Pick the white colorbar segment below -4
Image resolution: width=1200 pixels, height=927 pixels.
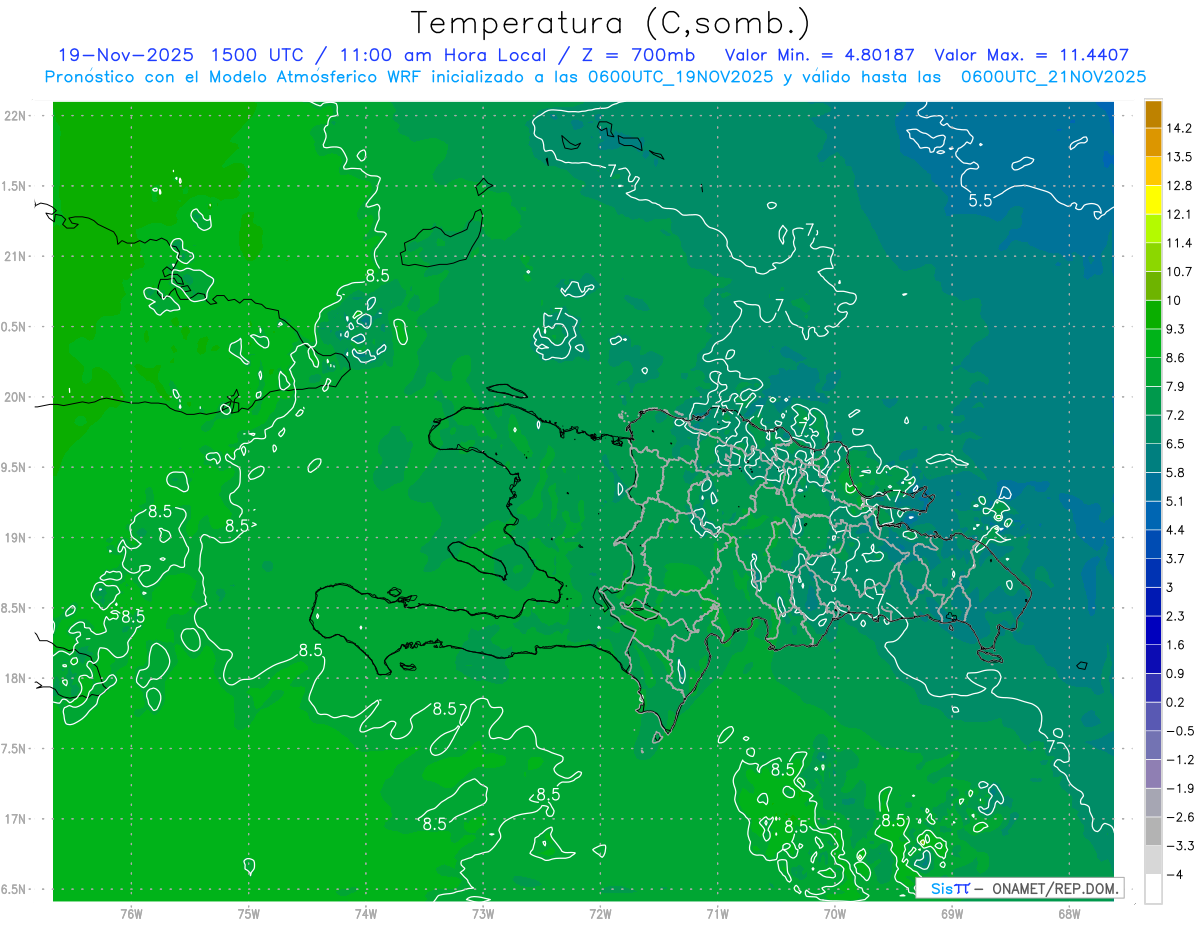(1153, 888)
